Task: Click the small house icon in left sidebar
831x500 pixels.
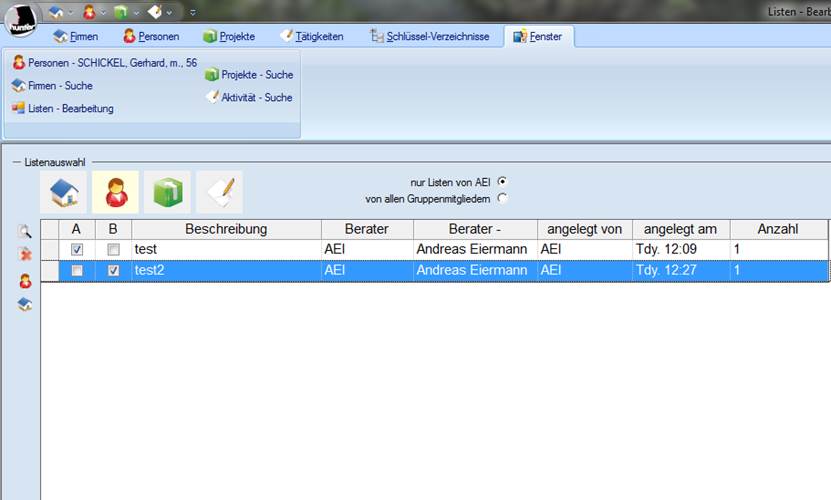Action: click(25, 304)
